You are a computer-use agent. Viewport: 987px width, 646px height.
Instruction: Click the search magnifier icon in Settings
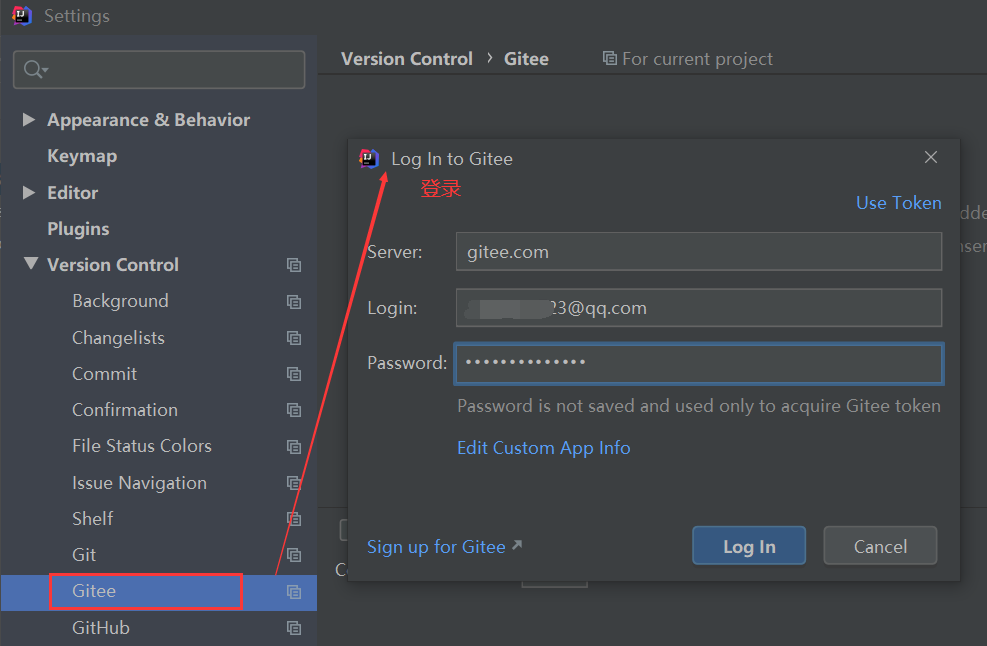(x=35, y=69)
